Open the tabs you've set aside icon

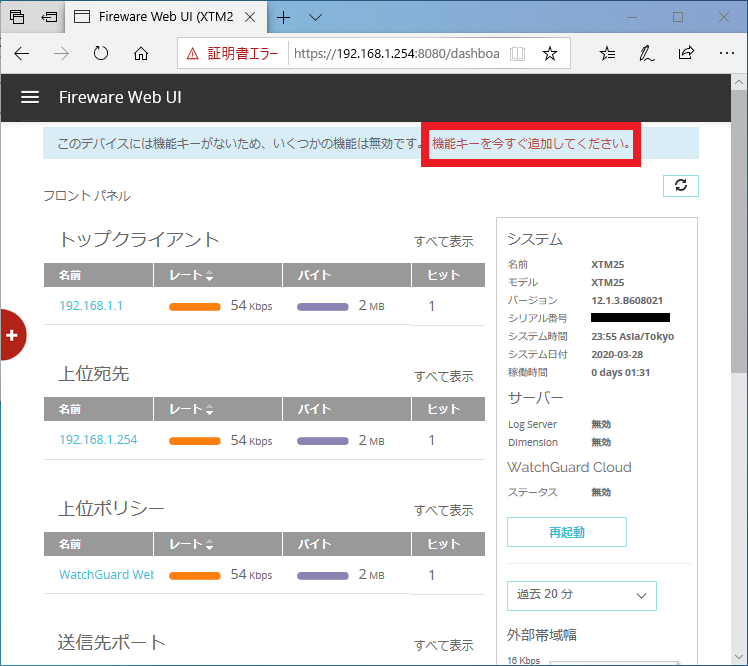coord(17,17)
